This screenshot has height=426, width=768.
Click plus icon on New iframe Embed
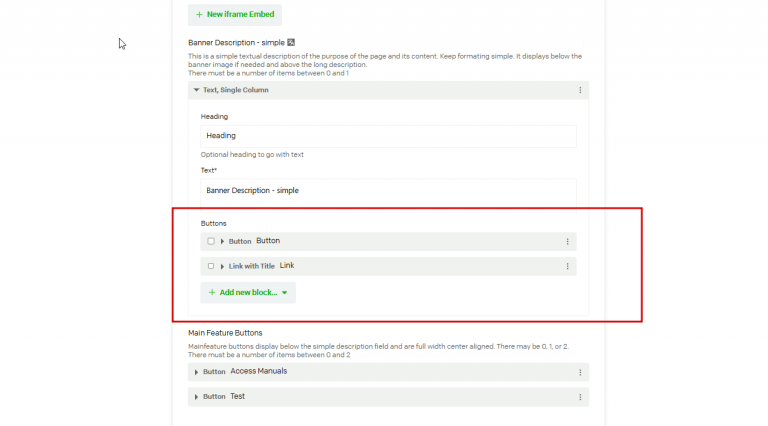[199, 15]
